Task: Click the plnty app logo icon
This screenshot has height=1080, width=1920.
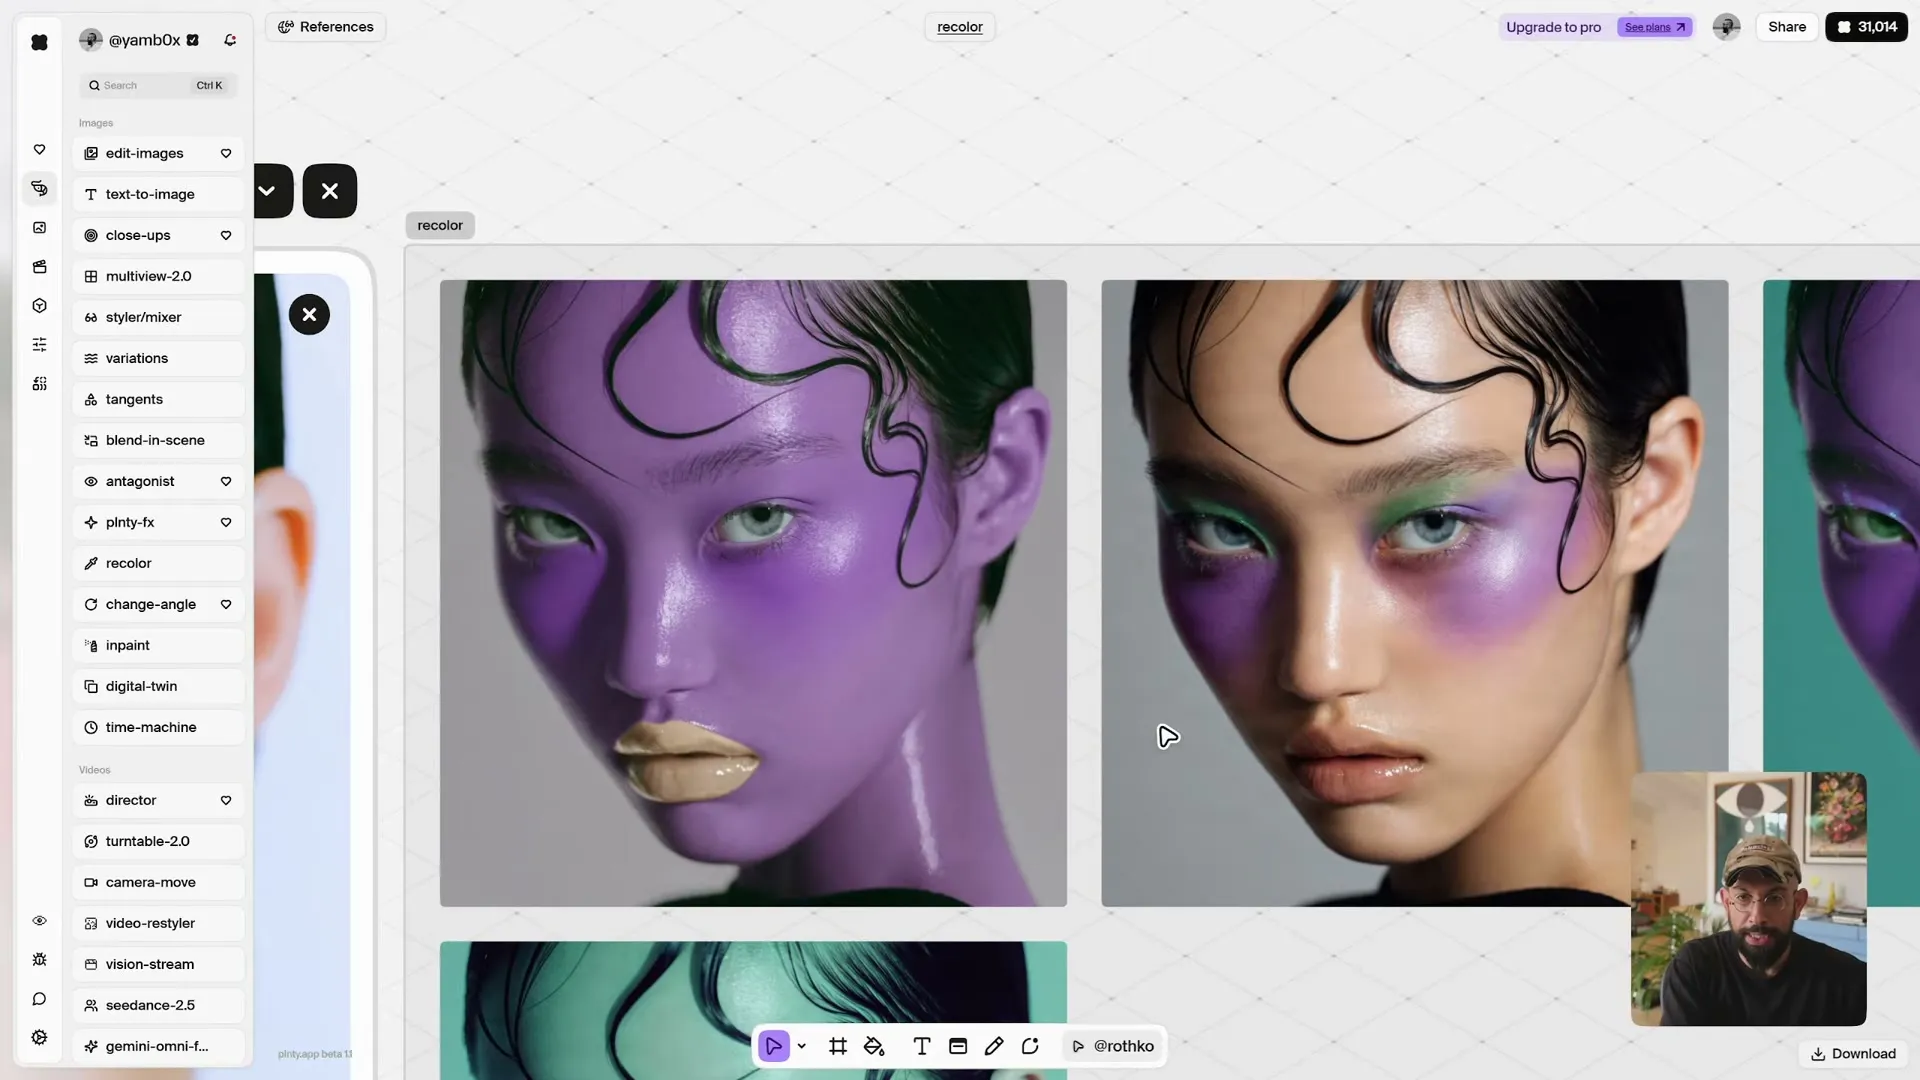Action: (x=39, y=42)
